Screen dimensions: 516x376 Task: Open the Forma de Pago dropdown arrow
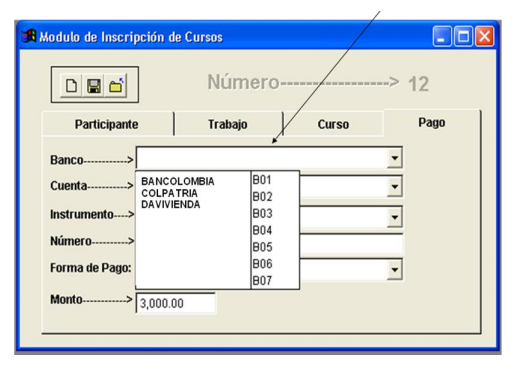click(395, 269)
